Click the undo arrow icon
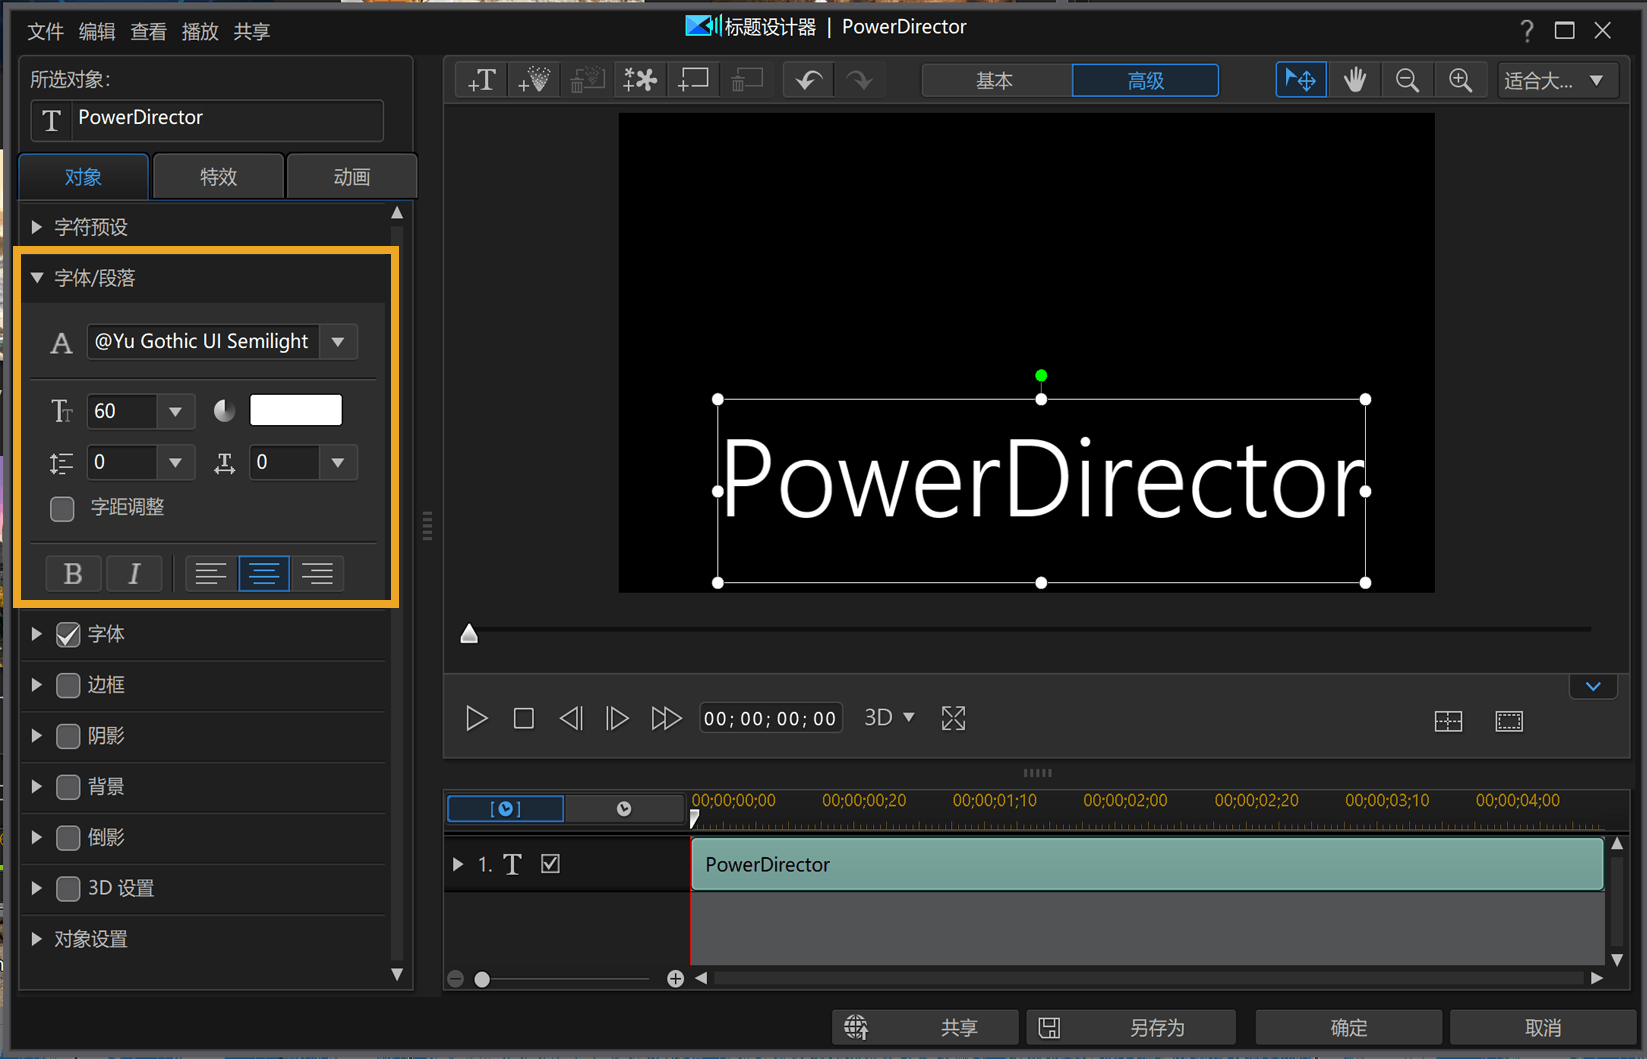 point(808,80)
